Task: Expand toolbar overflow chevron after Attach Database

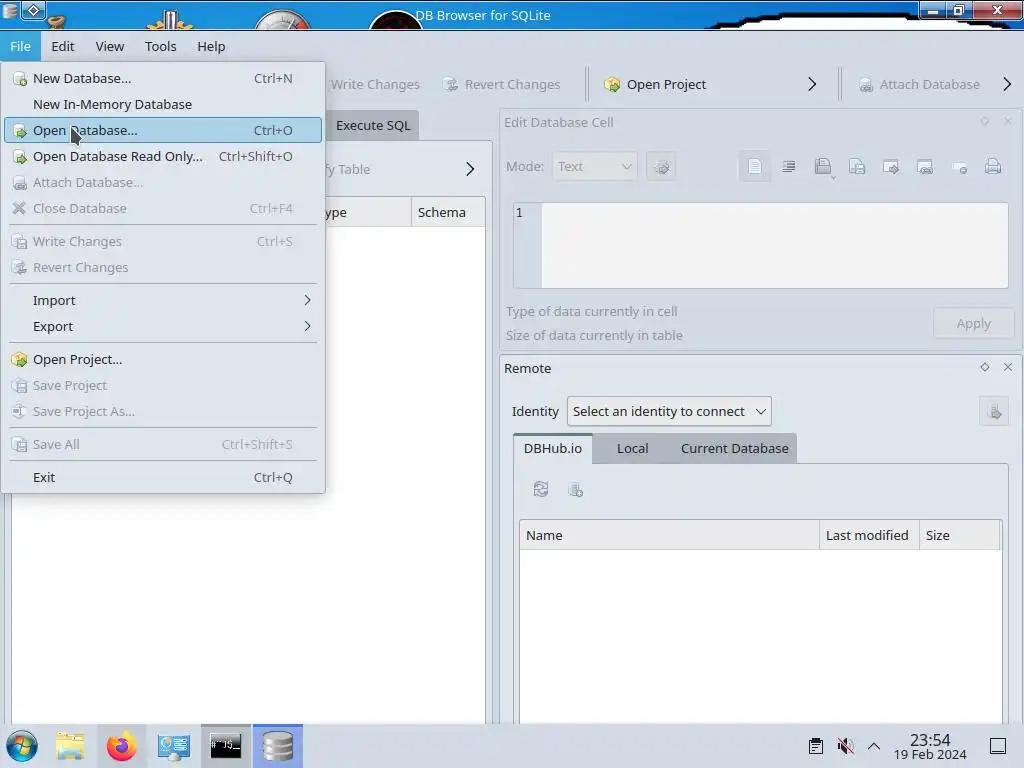Action: point(1007,84)
